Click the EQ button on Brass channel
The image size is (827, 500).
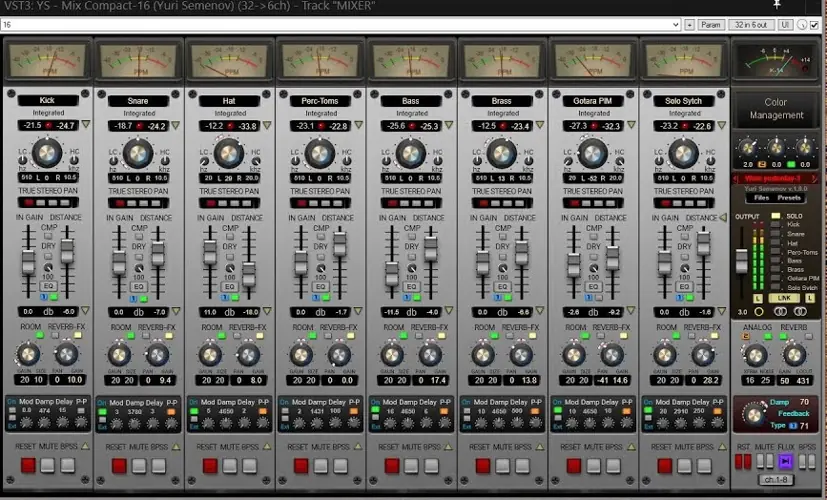502,287
